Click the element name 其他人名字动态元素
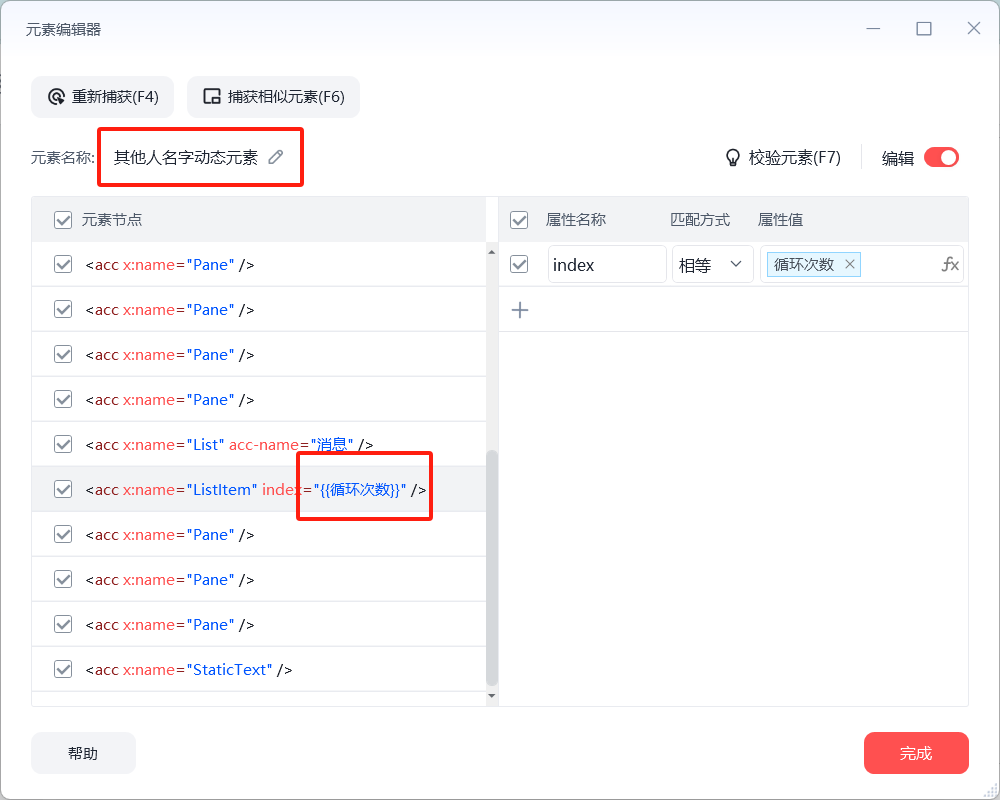This screenshot has width=1000, height=800. (x=186, y=157)
